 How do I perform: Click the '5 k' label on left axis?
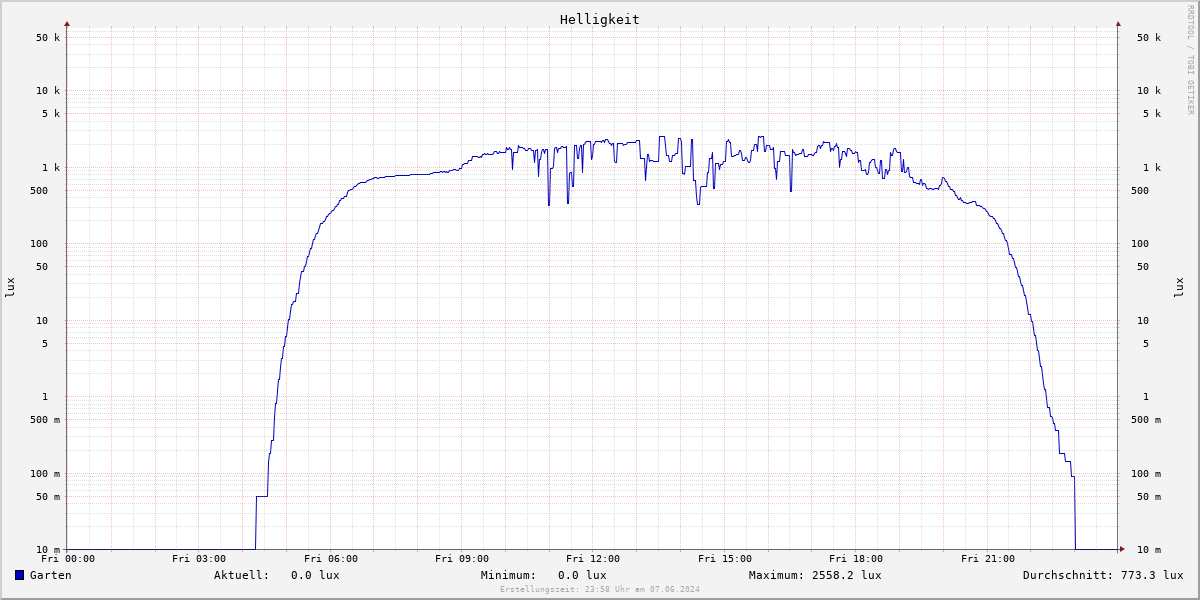[x=51, y=114]
